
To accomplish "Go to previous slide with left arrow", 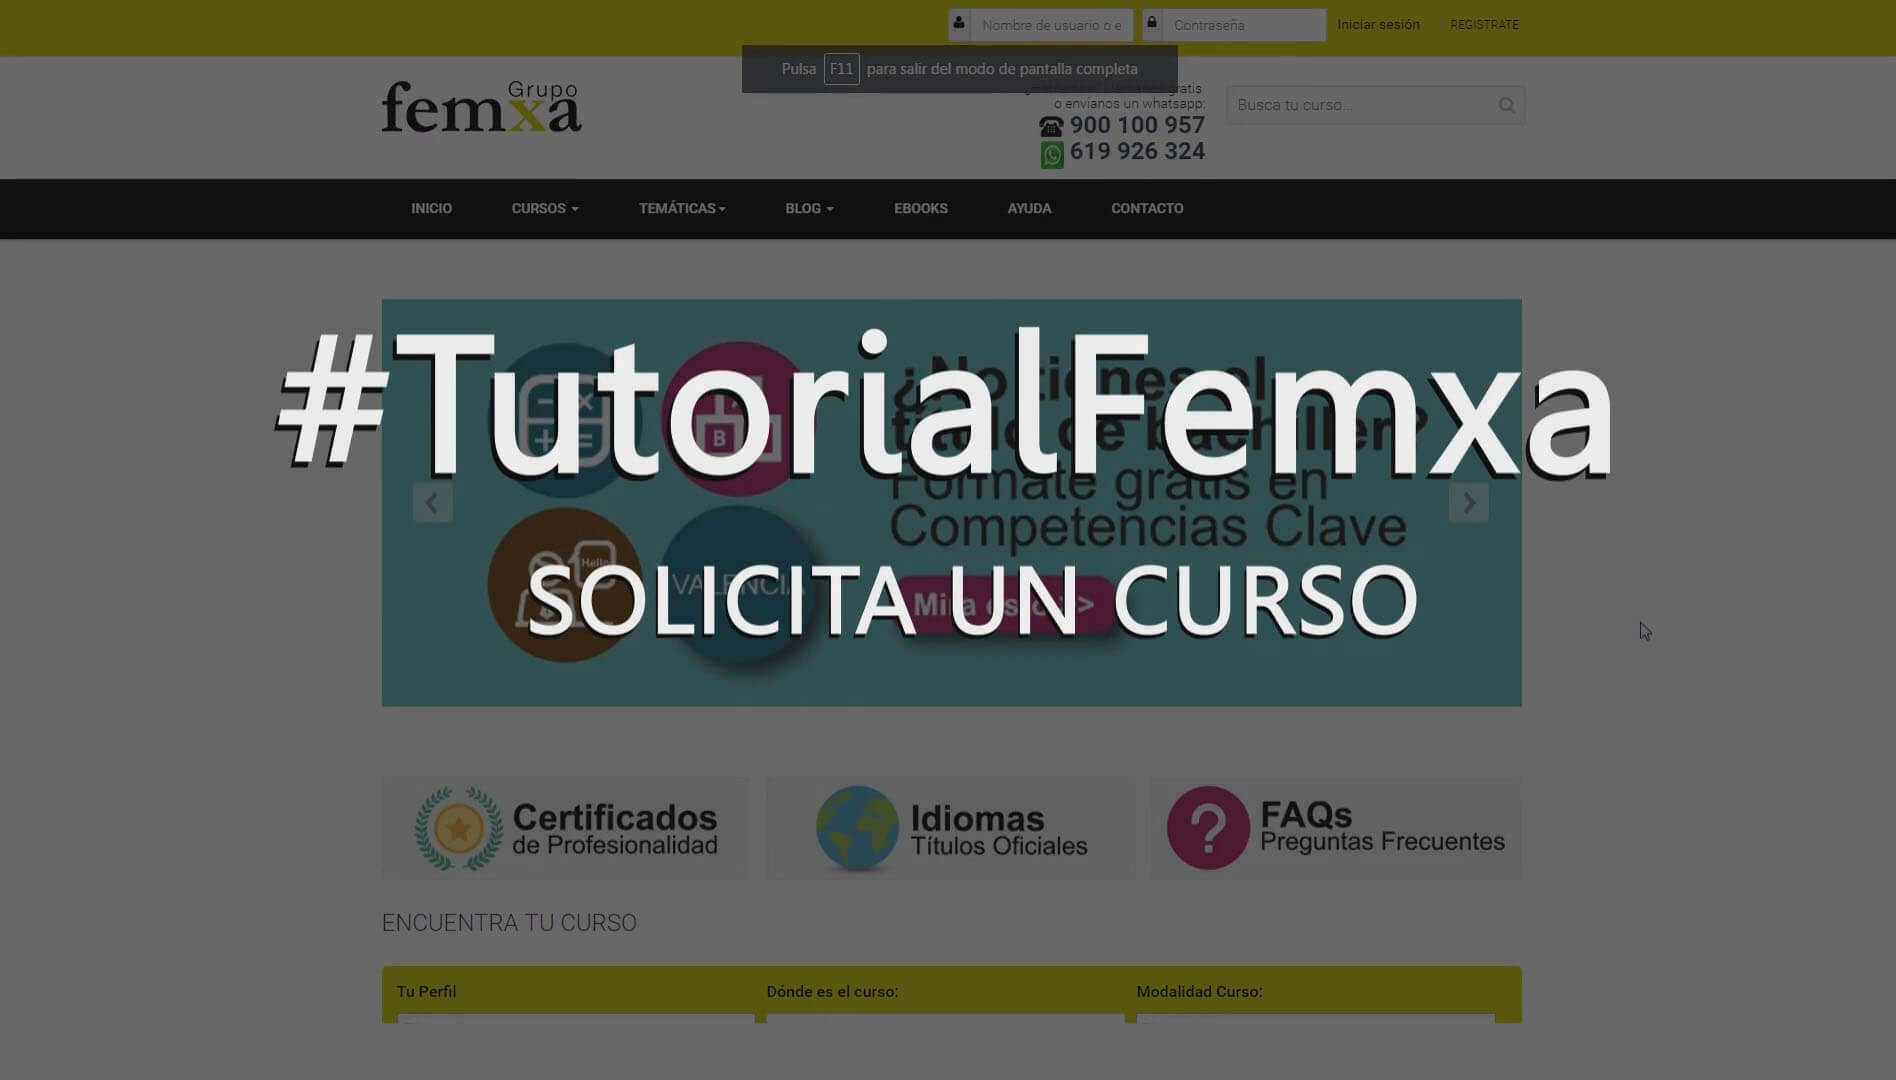I will click(x=432, y=503).
